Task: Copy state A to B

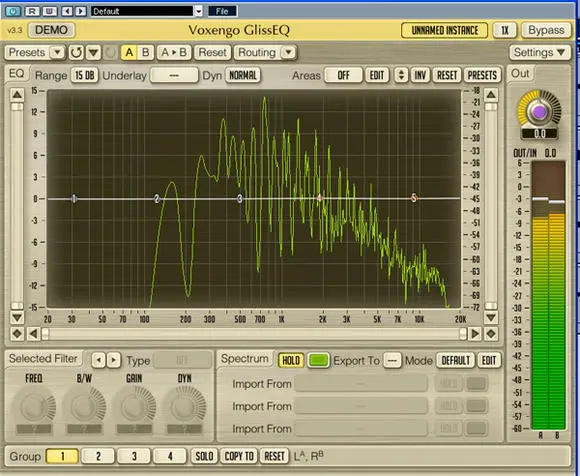Action: tap(174, 53)
